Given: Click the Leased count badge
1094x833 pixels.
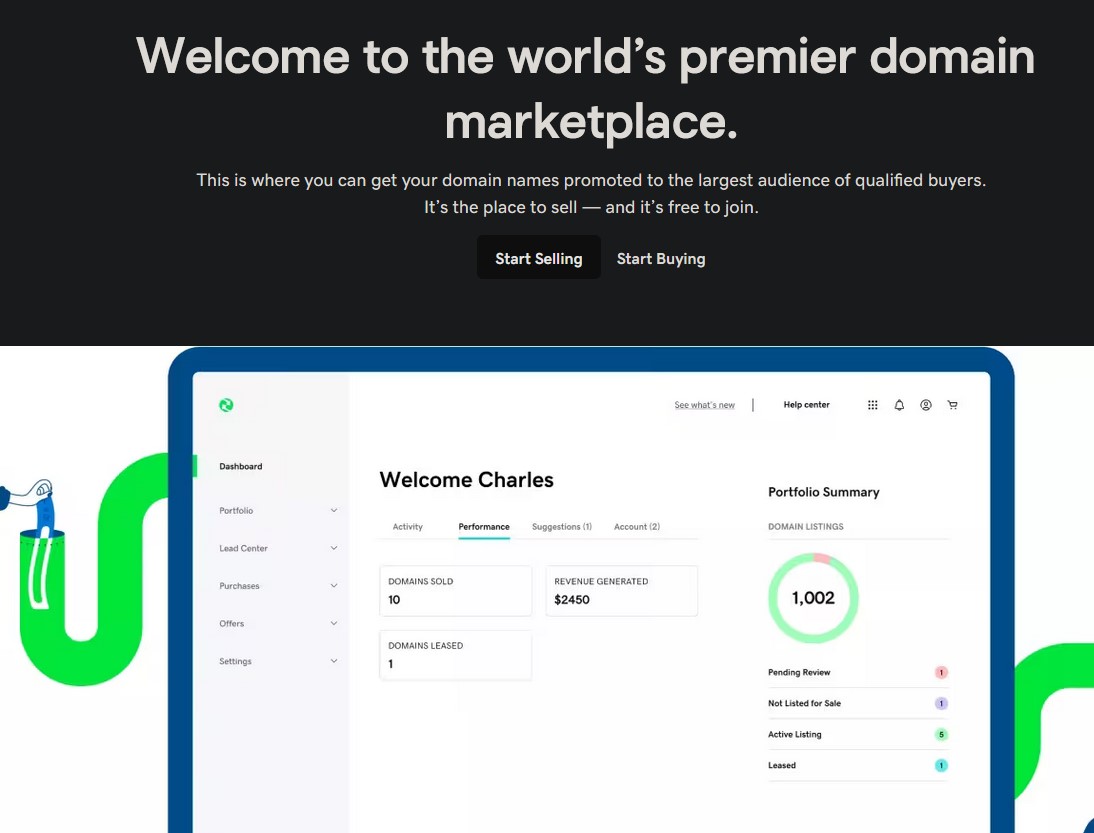Looking at the screenshot, I should click(941, 766).
